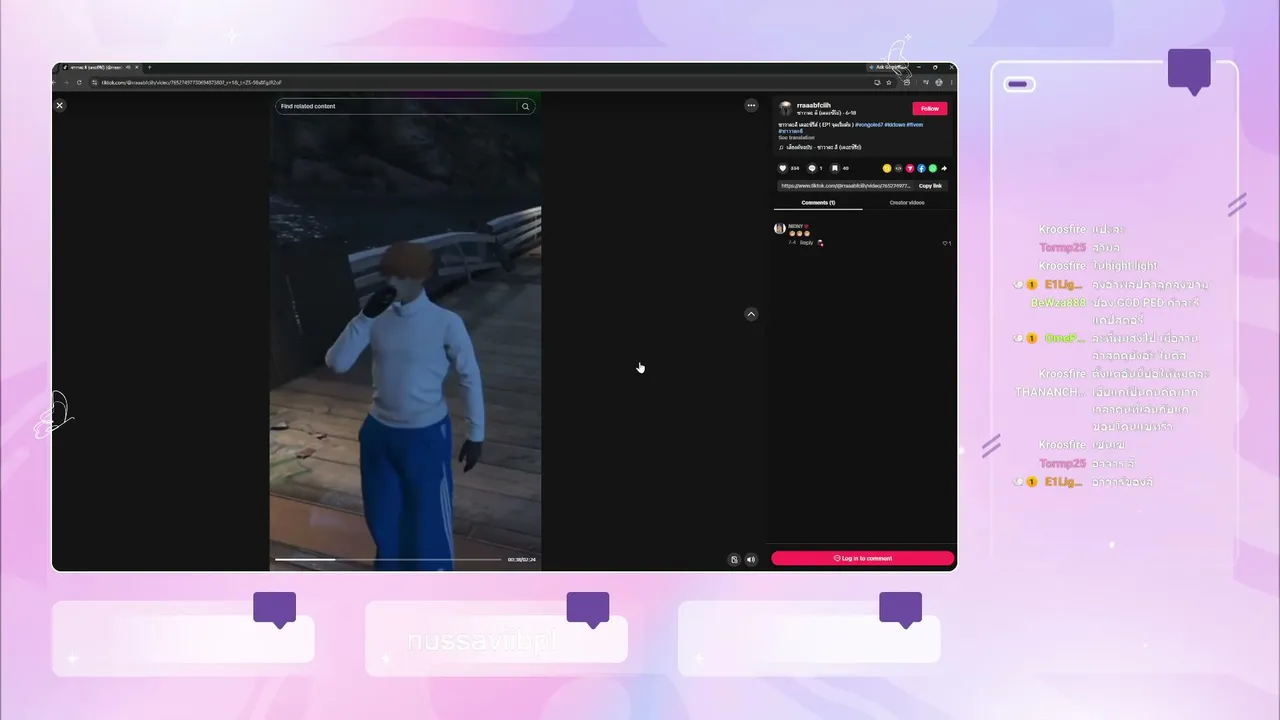Open the video's sound track link
This screenshot has width=1280, height=720.
point(824,147)
